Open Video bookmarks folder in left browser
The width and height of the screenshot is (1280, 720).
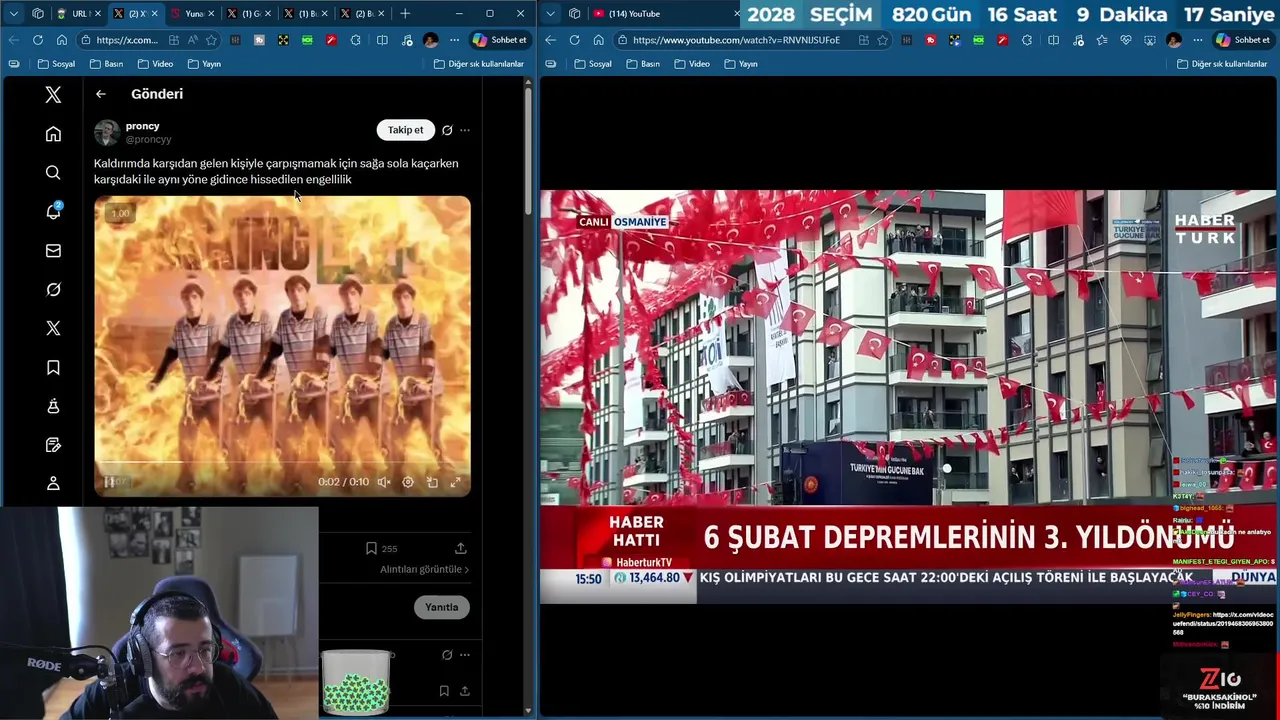coord(155,64)
